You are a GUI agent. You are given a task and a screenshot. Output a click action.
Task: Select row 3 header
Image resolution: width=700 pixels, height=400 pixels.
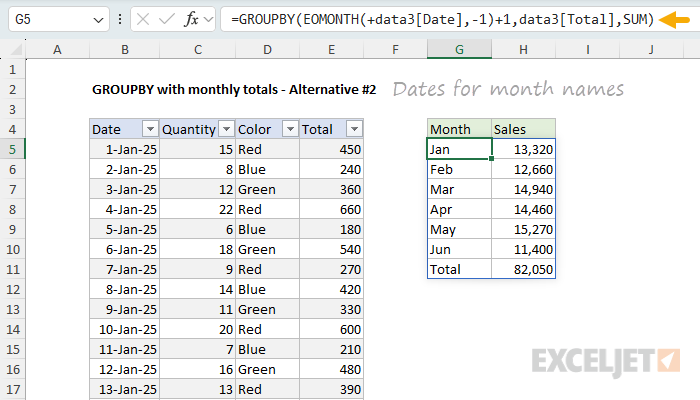(12, 109)
